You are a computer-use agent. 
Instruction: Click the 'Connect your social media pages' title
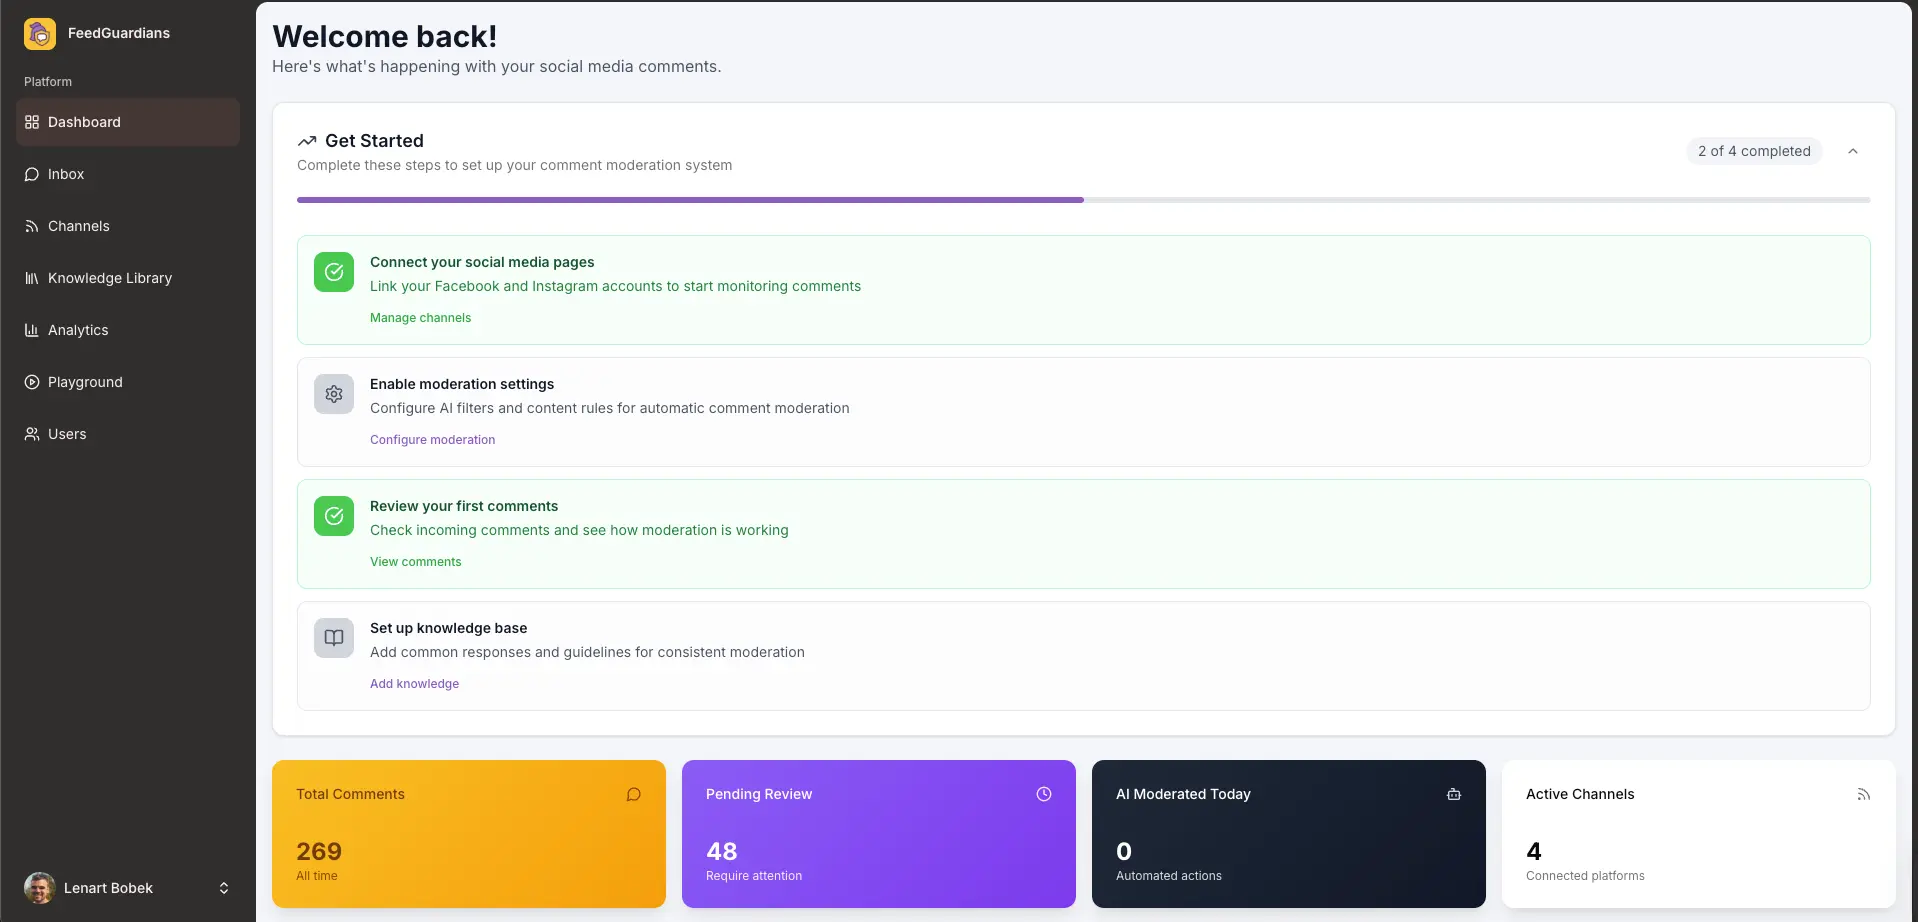pos(482,262)
